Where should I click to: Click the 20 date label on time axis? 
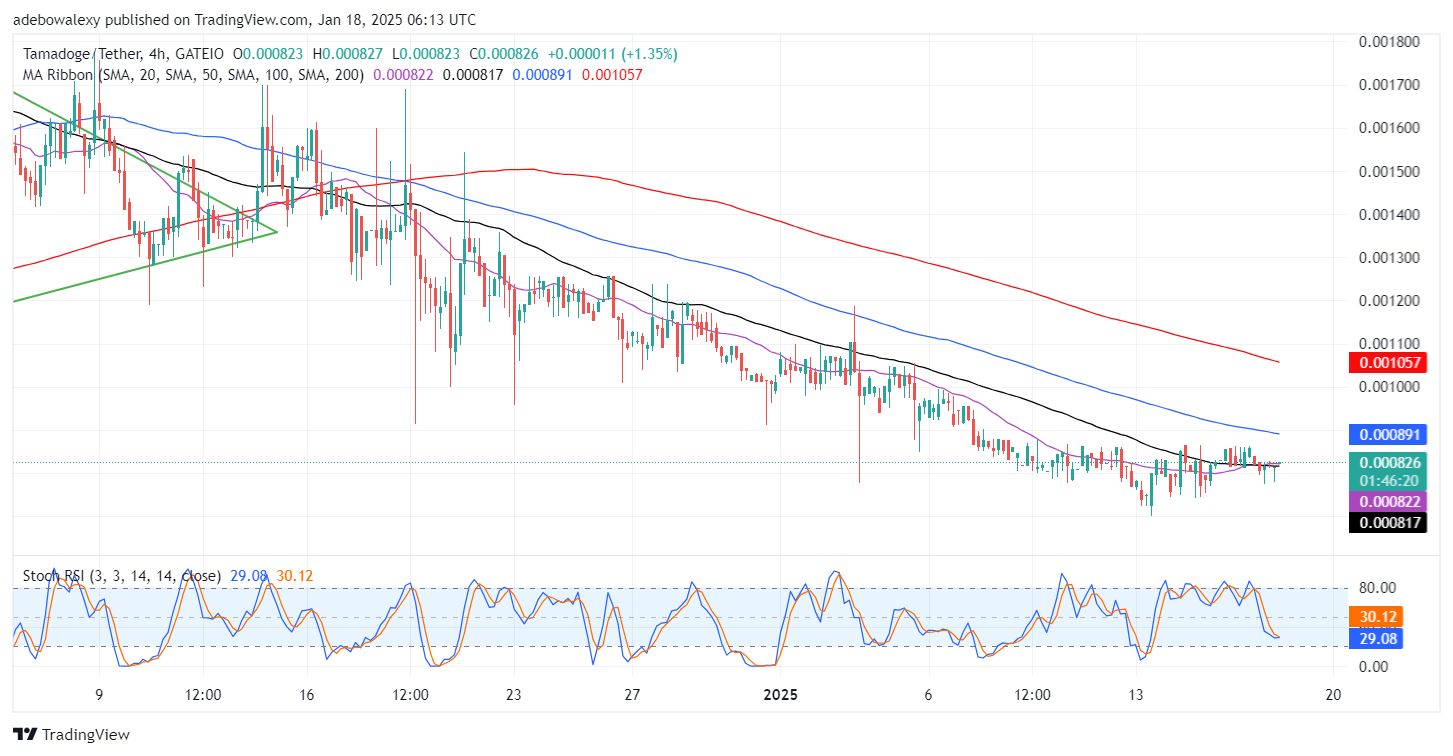point(1332,695)
